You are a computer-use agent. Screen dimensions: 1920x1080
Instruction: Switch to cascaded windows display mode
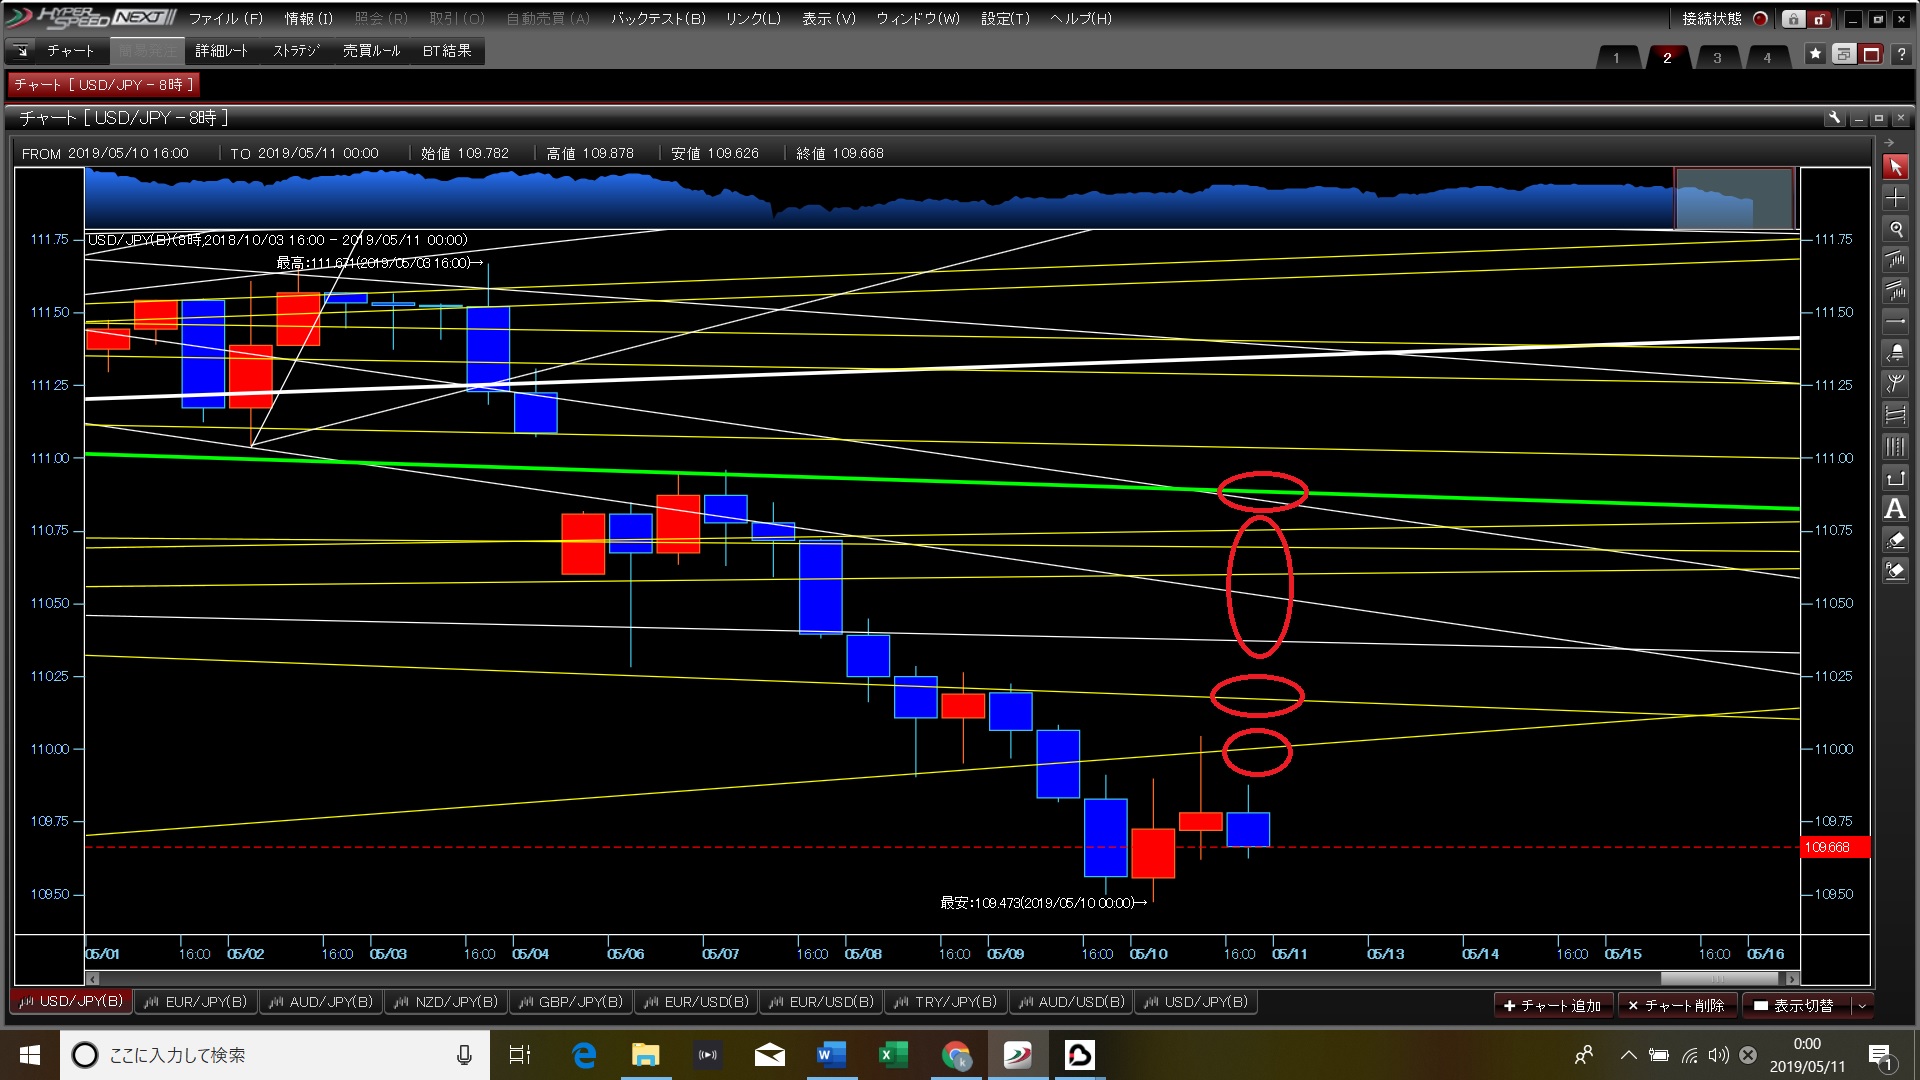point(1843,54)
